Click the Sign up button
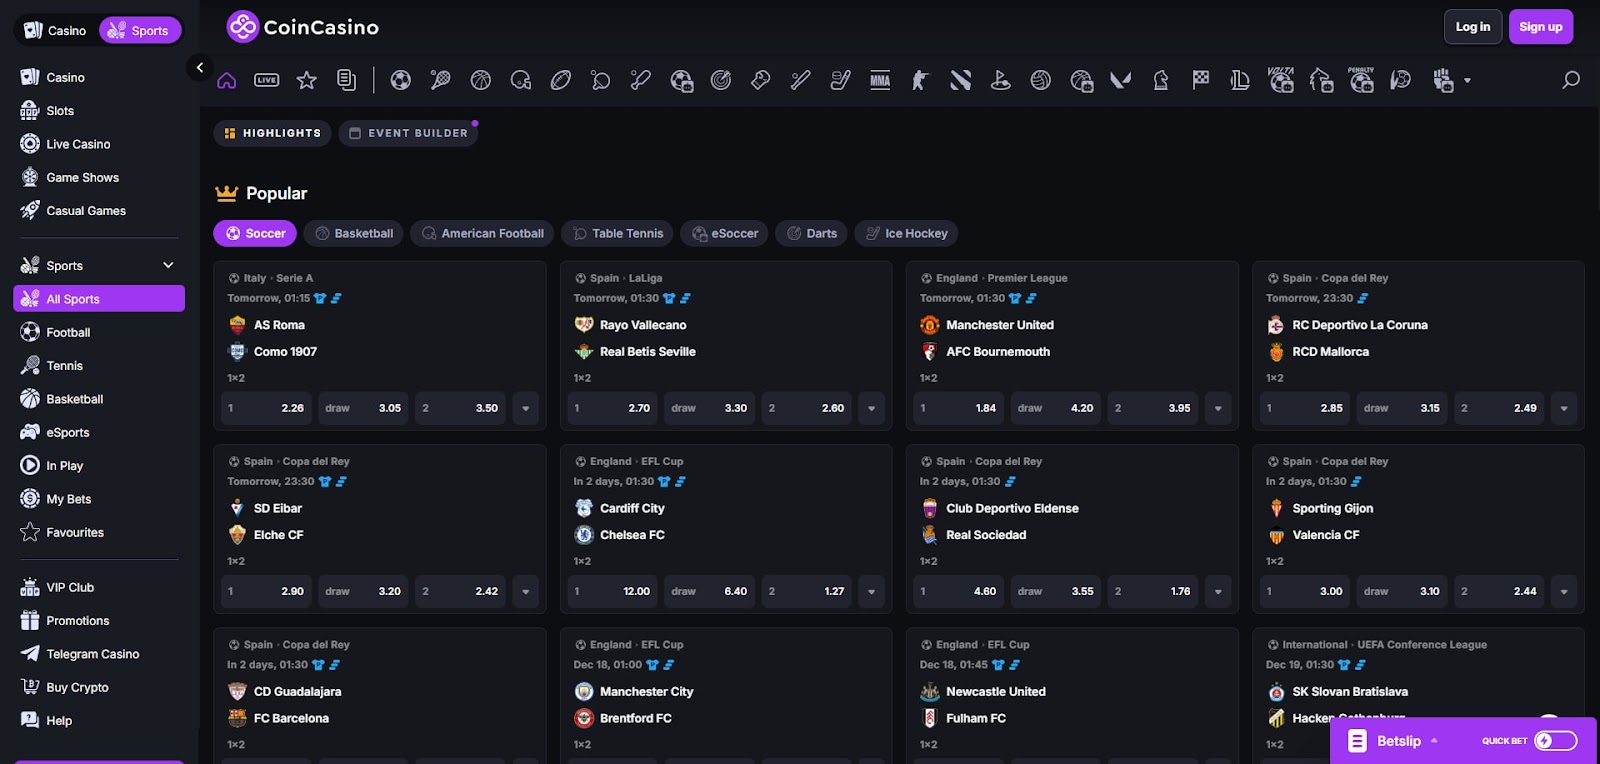1600x764 pixels. coord(1541,27)
